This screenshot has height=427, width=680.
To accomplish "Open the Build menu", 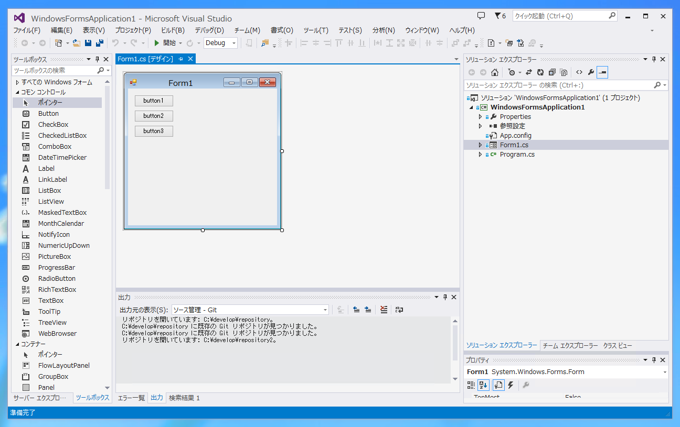I will pyautogui.click(x=173, y=30).
